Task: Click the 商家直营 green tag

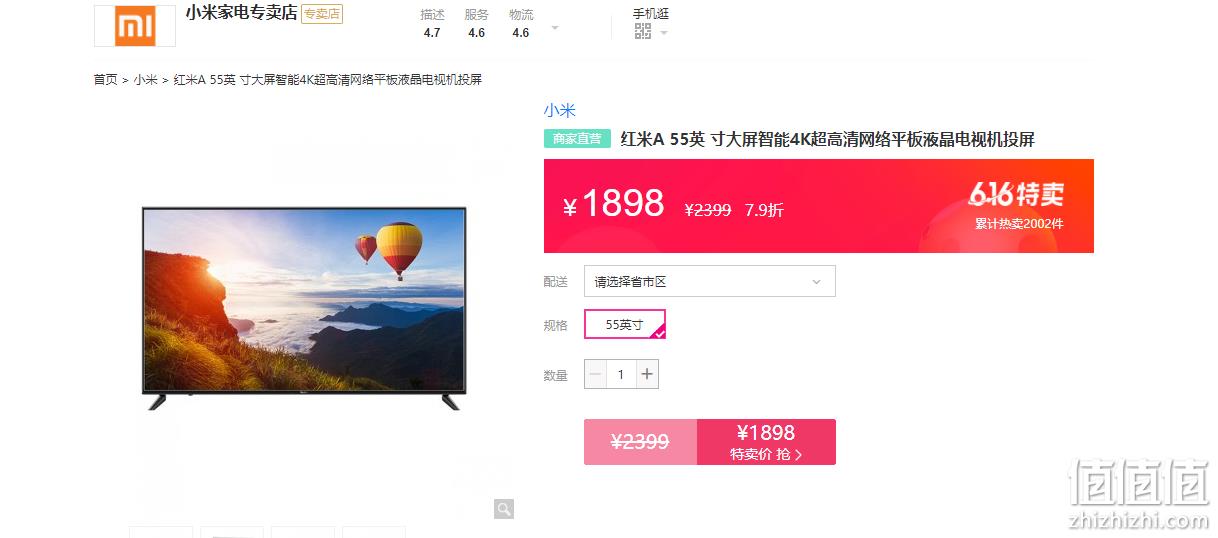Action: point(577,139)
